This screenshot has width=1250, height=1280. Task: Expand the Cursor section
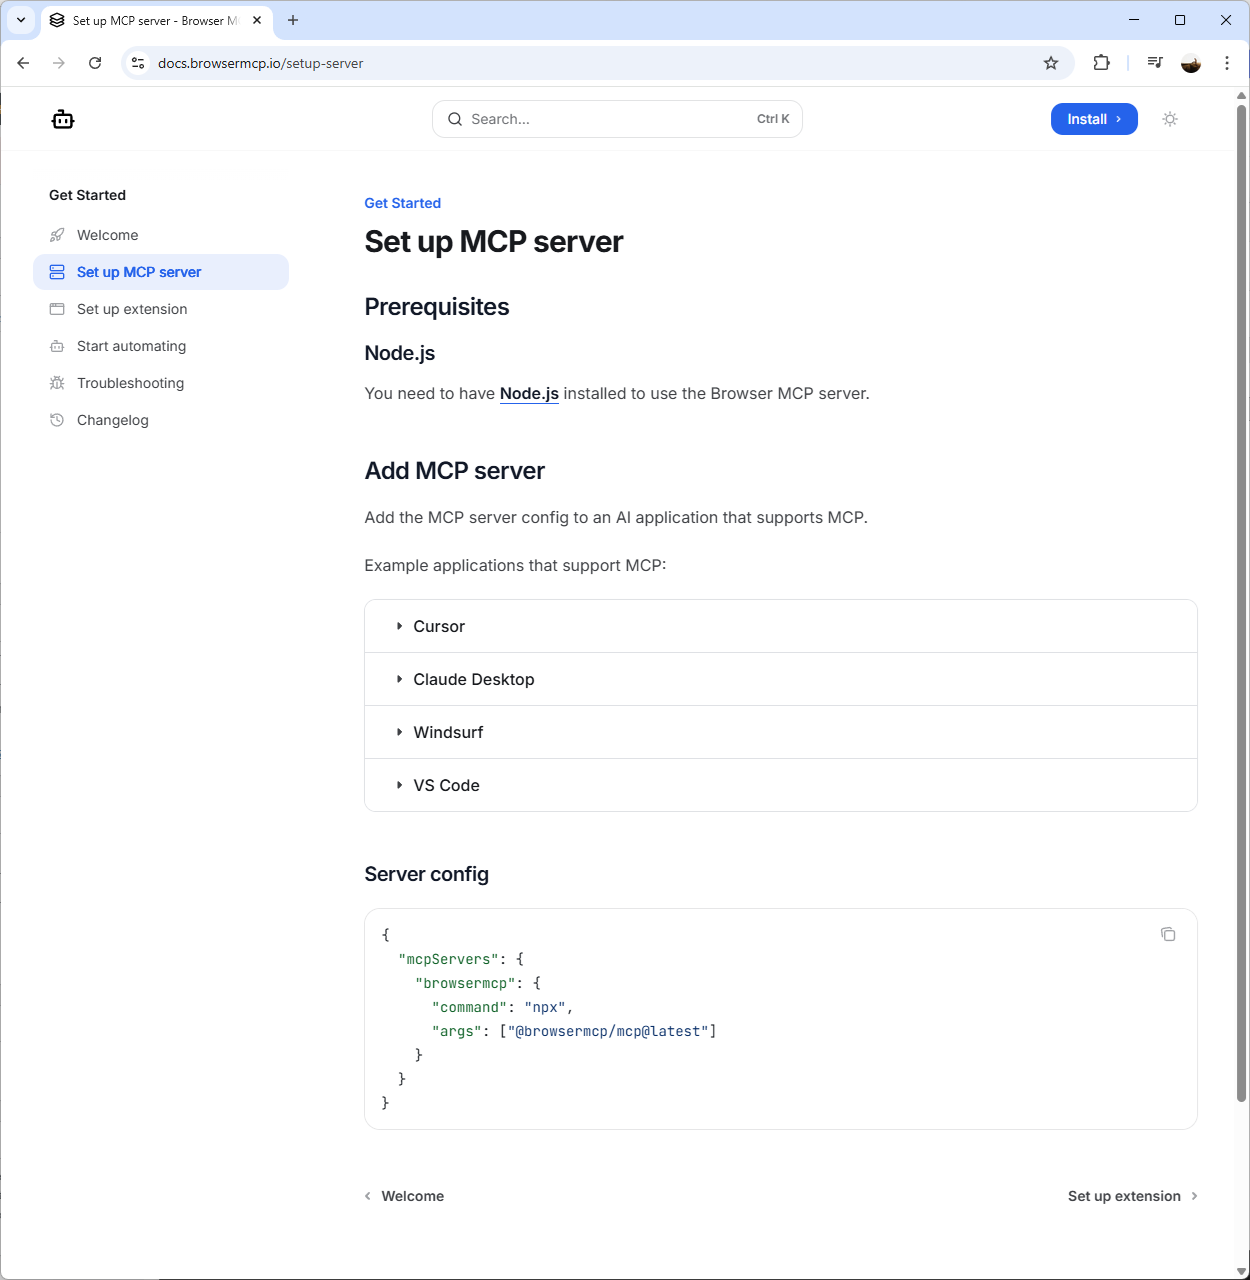[439, 627]
